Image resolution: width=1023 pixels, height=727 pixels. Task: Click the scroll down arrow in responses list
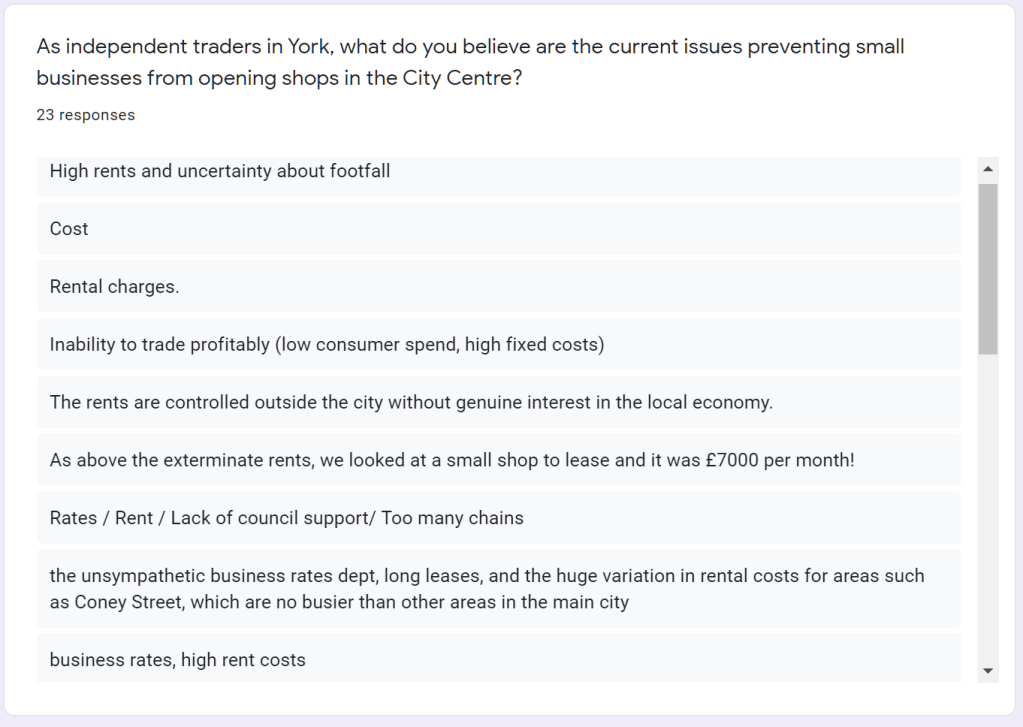pyautogui.click(x=989, y=670)
